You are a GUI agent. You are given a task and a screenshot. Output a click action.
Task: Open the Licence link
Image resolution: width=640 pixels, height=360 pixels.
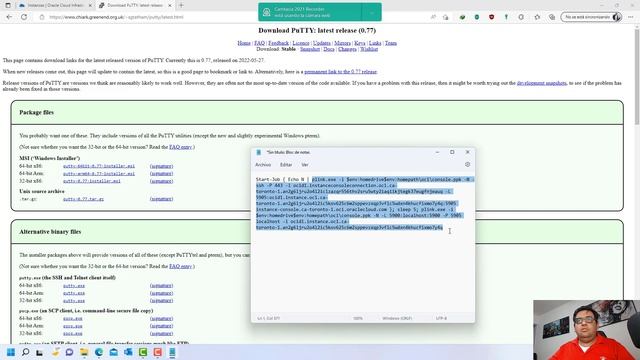point(301,43)
